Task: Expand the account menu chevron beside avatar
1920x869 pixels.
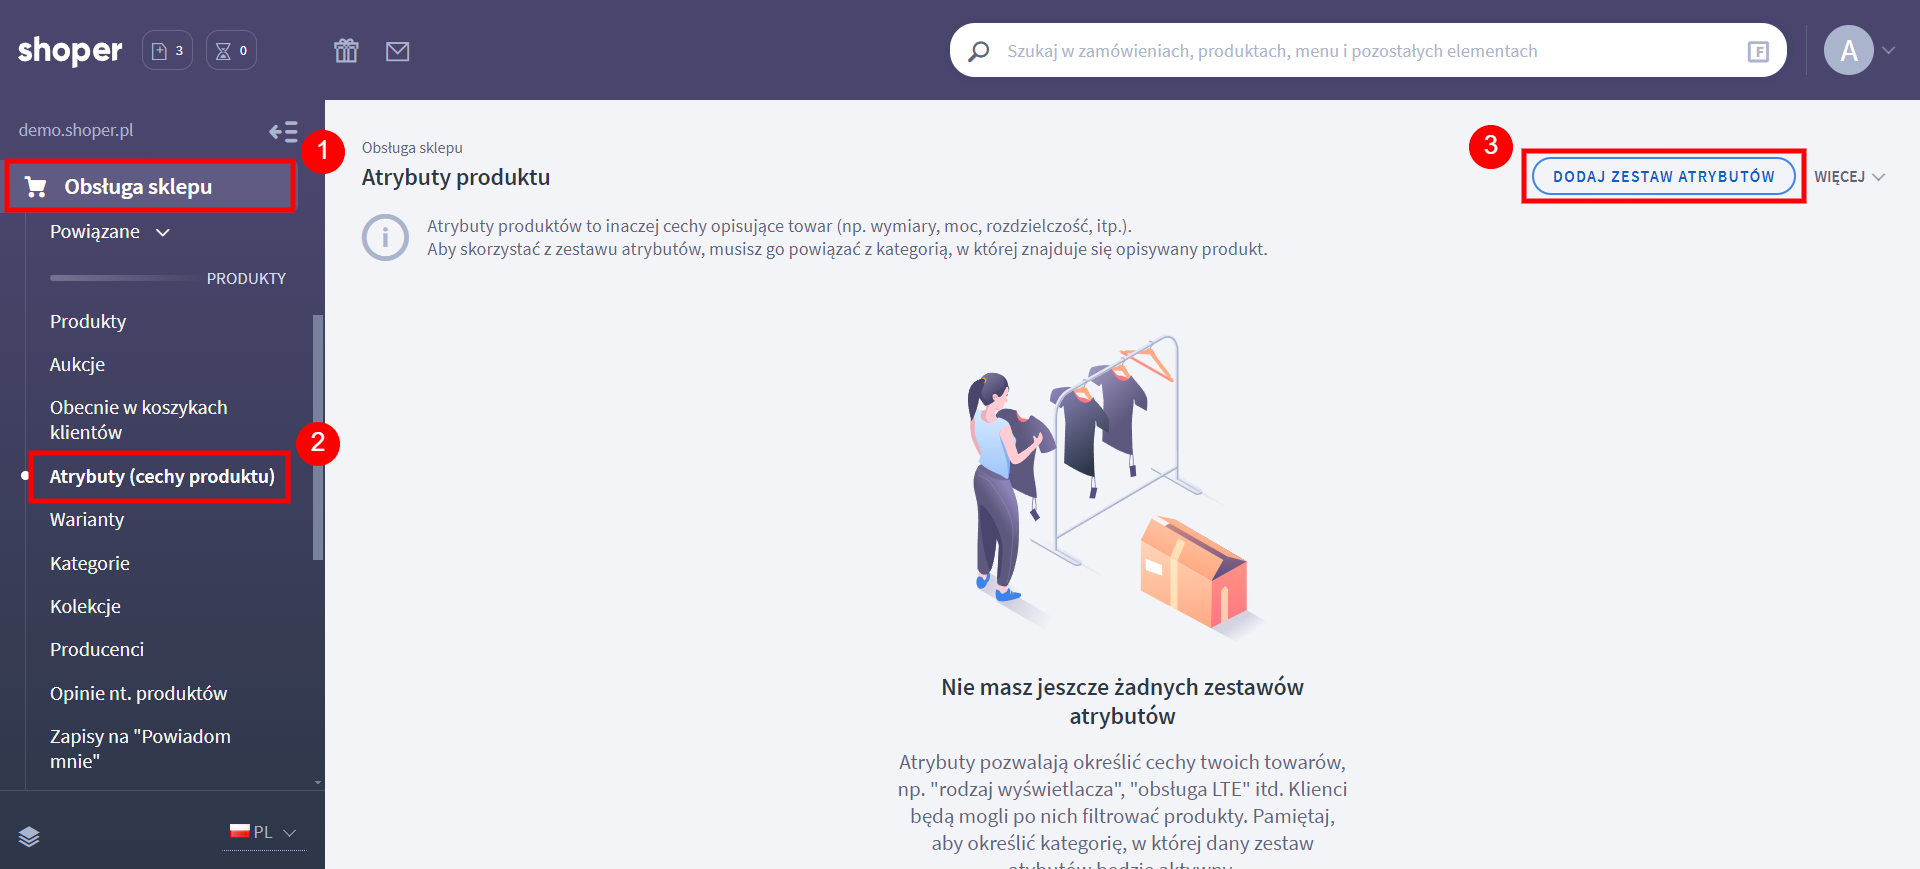Action: point(1889,50)
